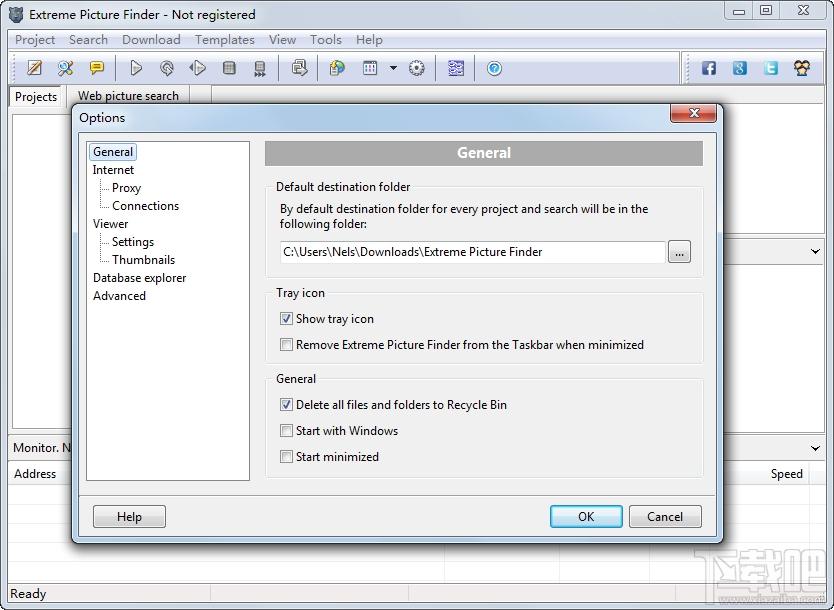Click the stop square toolbar icon
Image resolution: width=834 pixels, height=610 pixels.
tap(229, 68)
